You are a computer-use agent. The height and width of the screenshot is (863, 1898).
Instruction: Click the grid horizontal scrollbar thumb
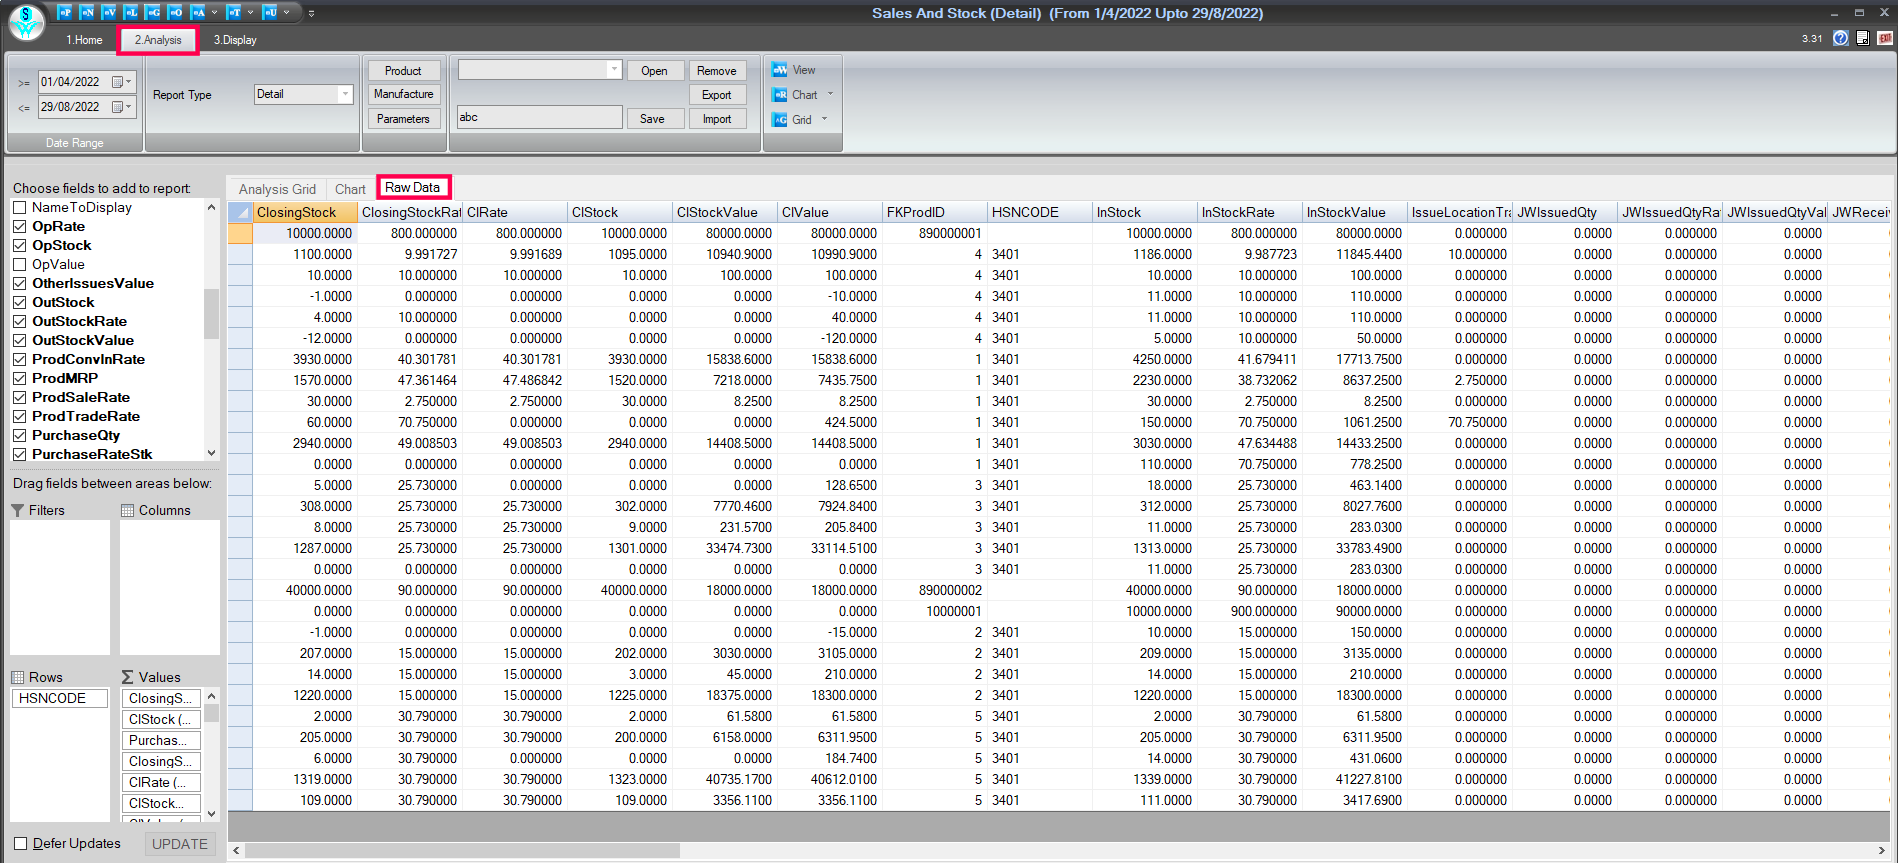pos(462,850)
